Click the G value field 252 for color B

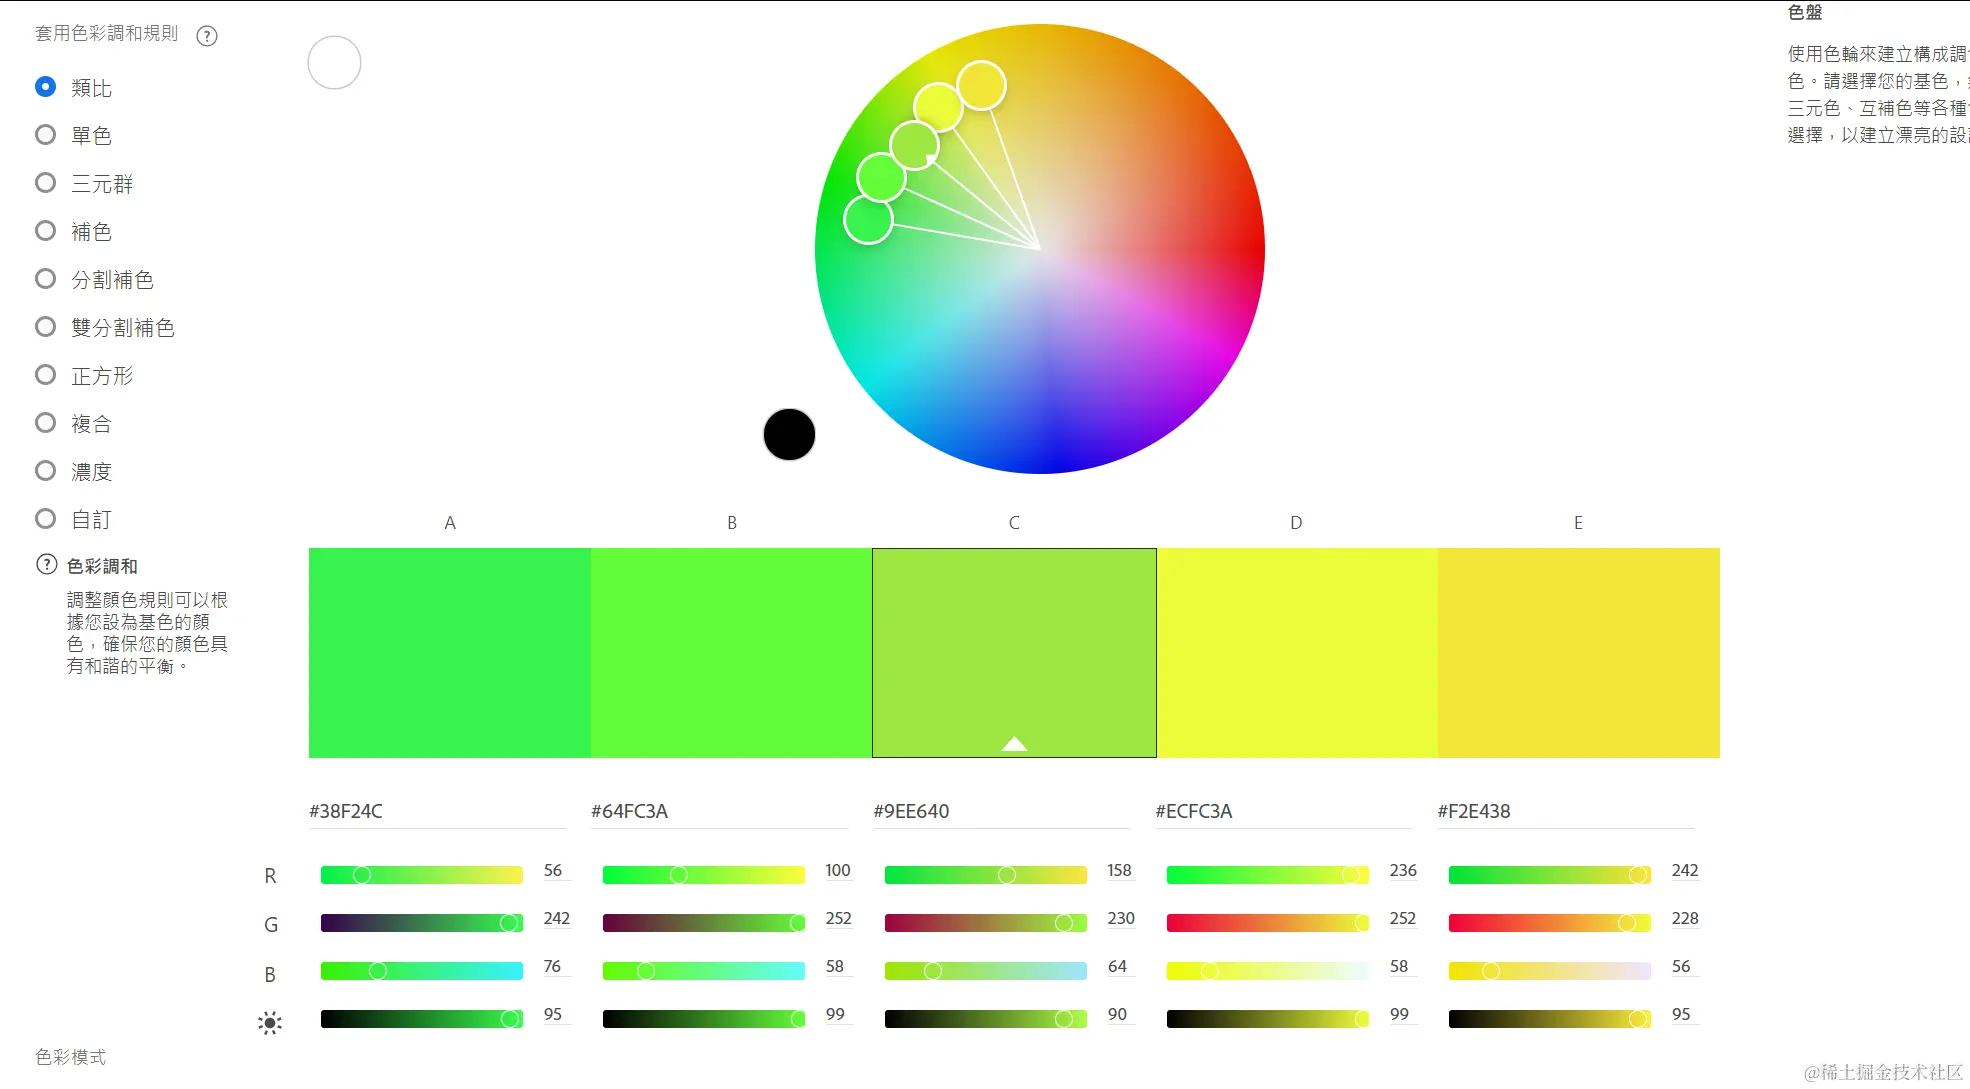click(x=838, y=918)
